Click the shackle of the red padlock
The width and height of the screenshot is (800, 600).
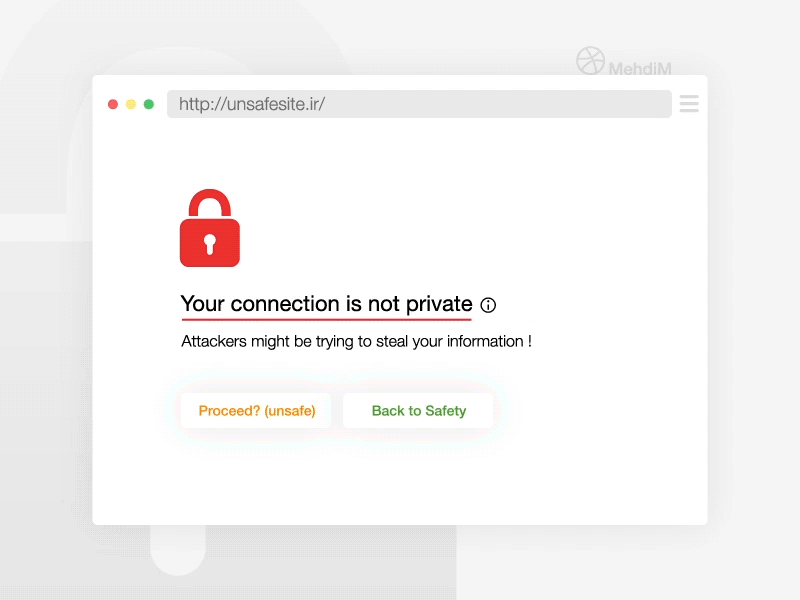pyautogui.click(x=210, y=200)
